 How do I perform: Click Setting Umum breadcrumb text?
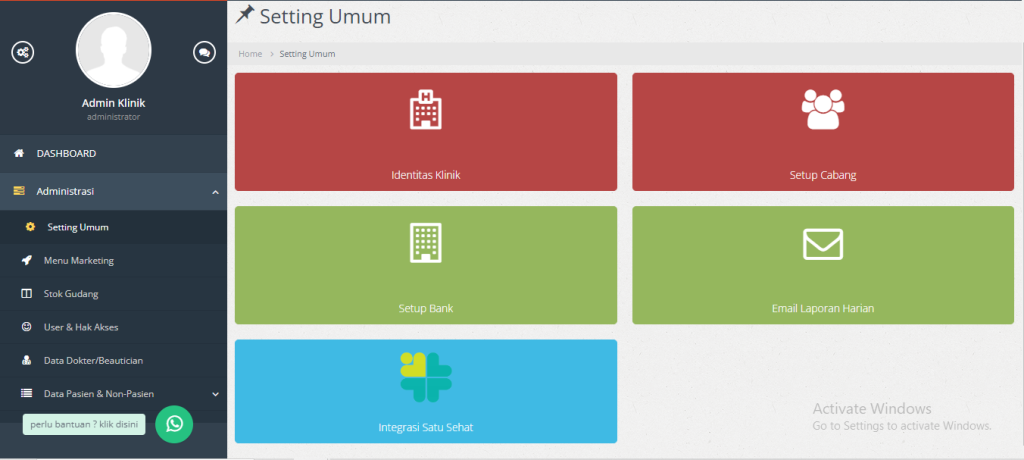point(308,54)
